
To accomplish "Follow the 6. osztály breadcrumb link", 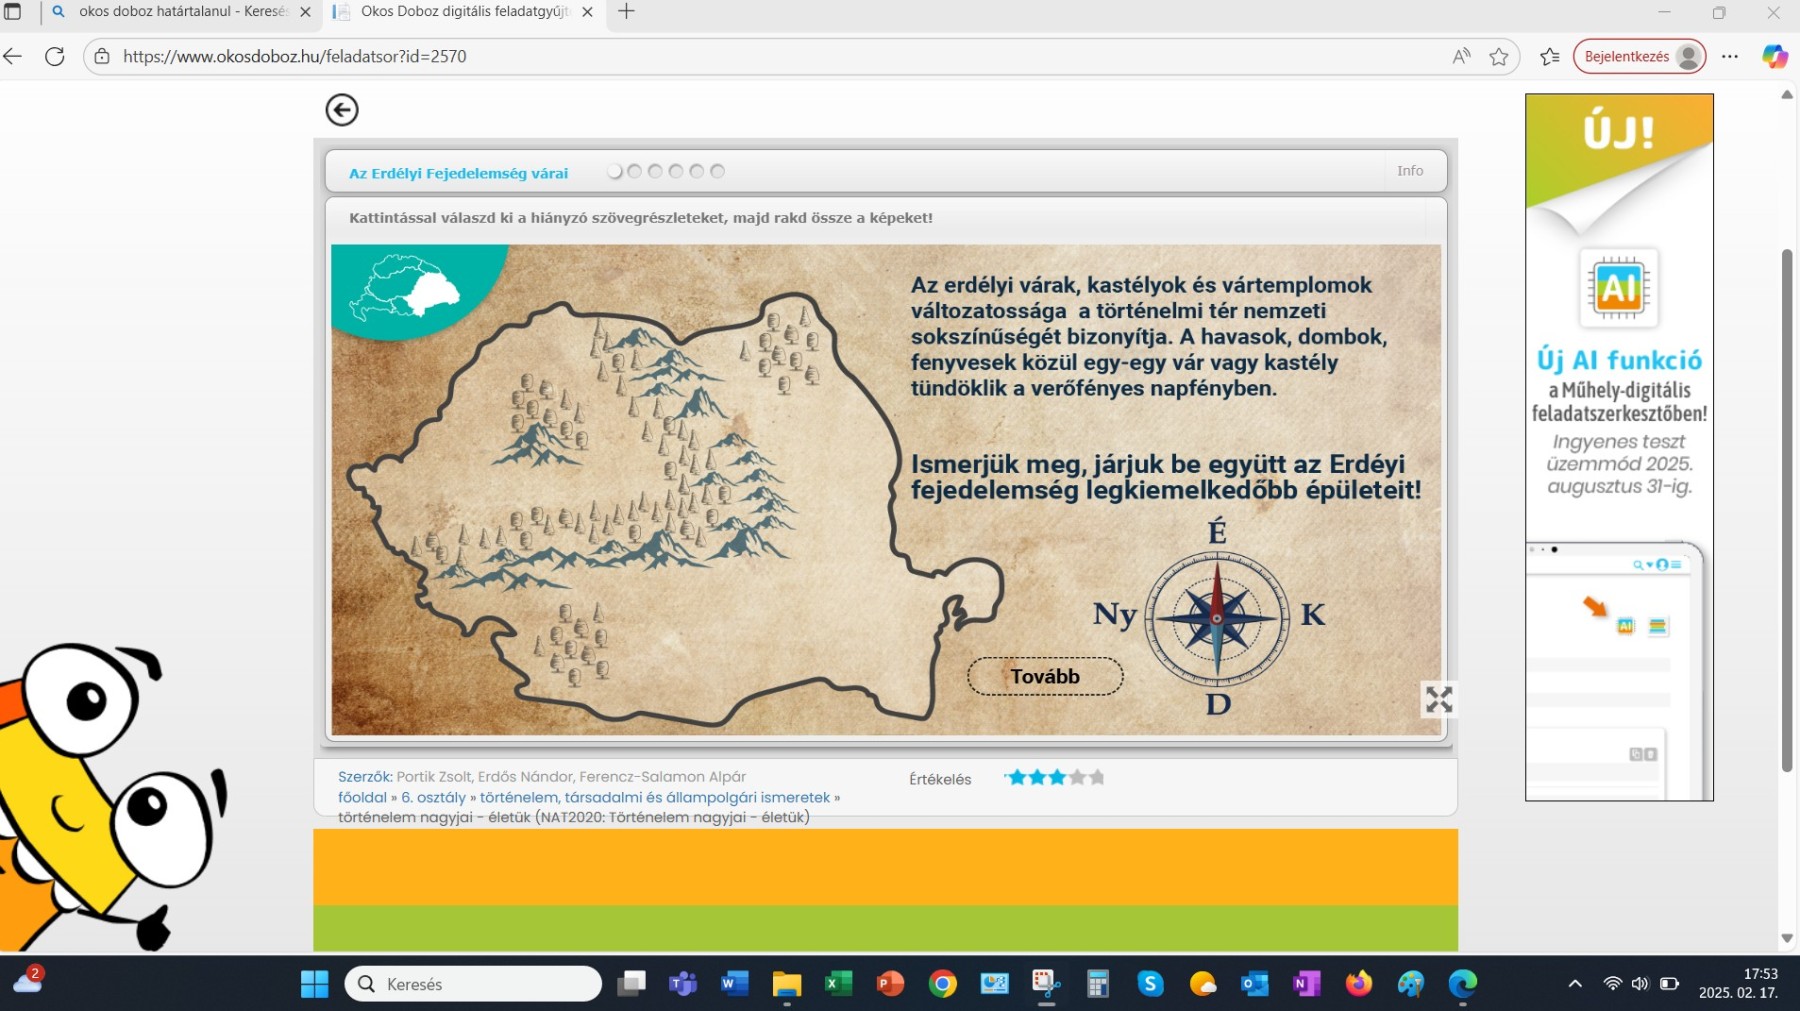I will pyautogui.click(x=433, y=797).
